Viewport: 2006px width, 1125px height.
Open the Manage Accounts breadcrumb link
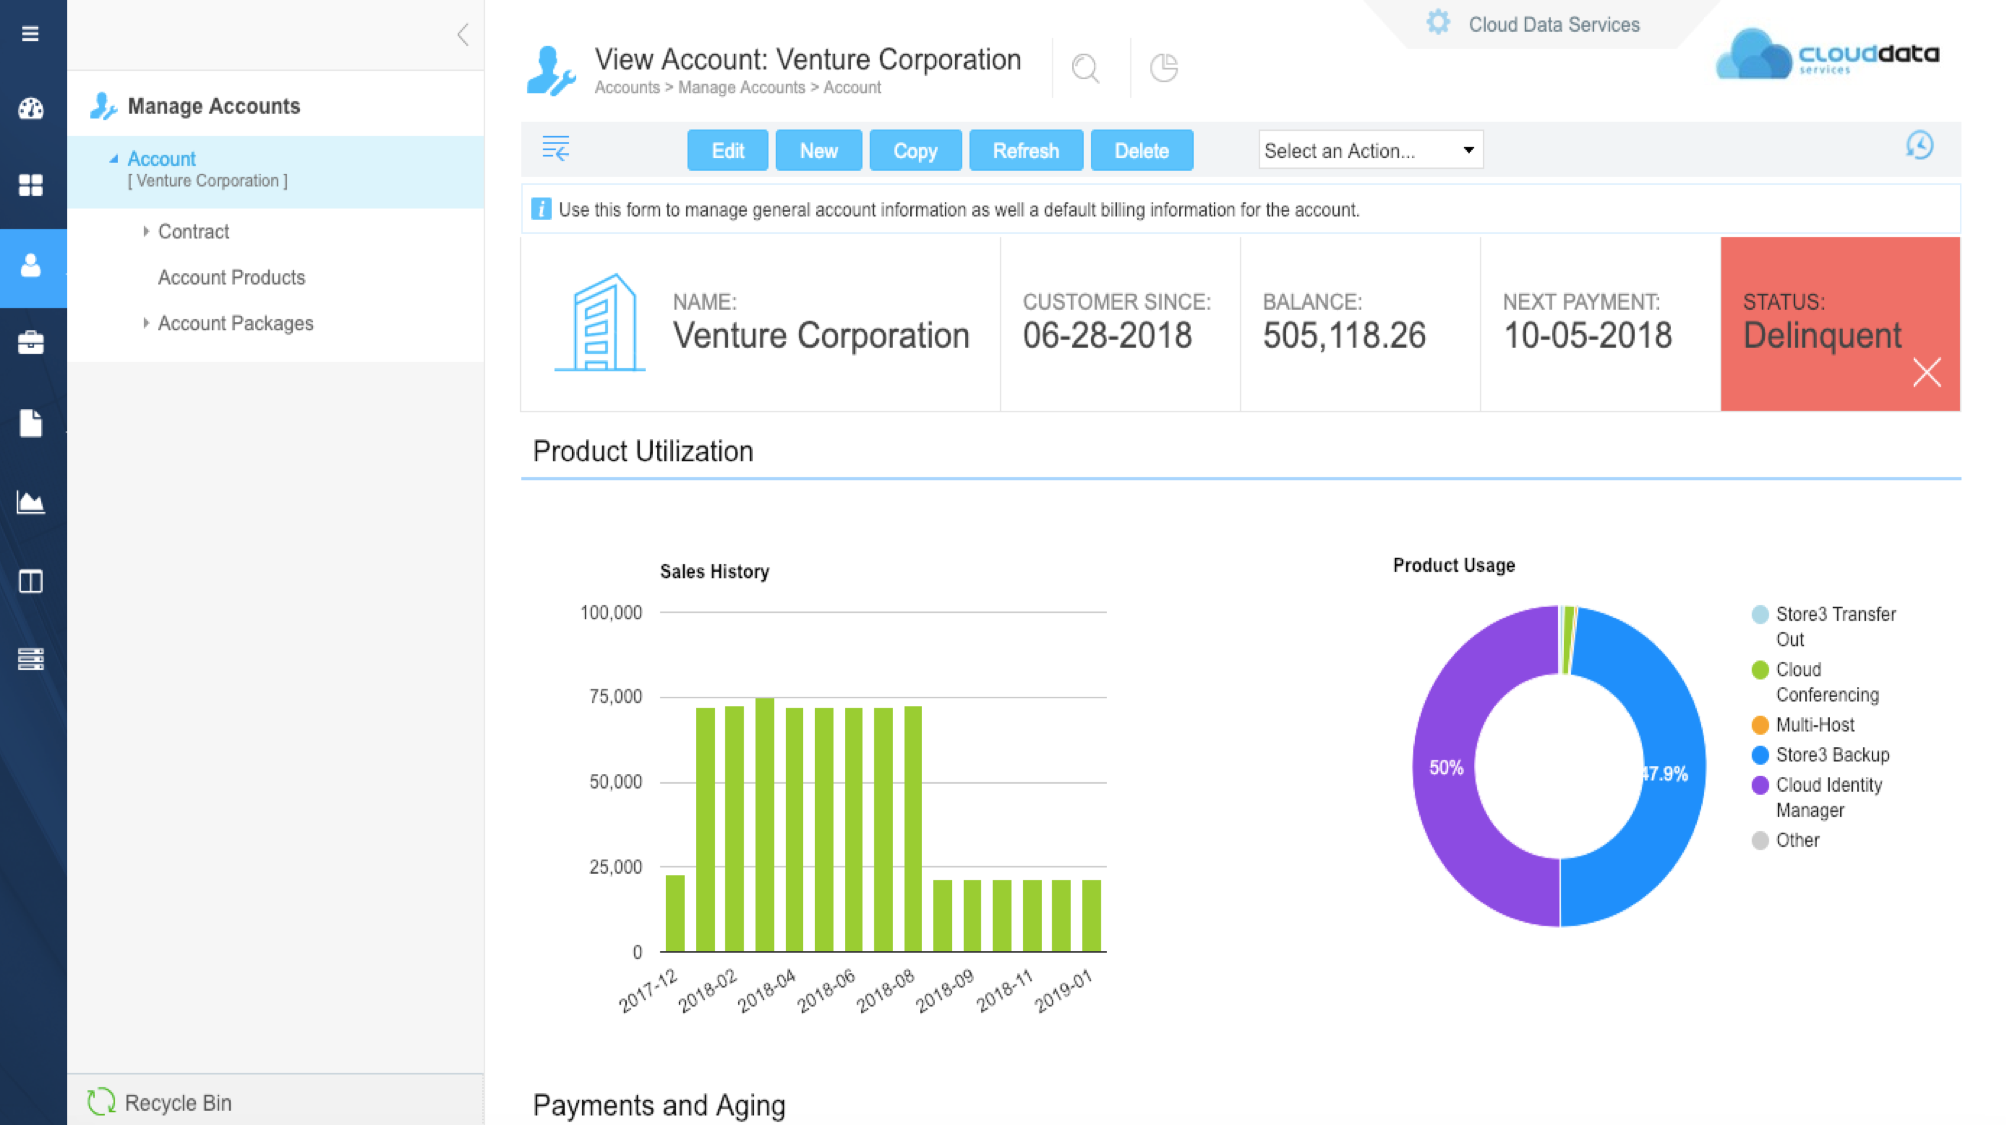pyautogui.click(x=741, y=88)
